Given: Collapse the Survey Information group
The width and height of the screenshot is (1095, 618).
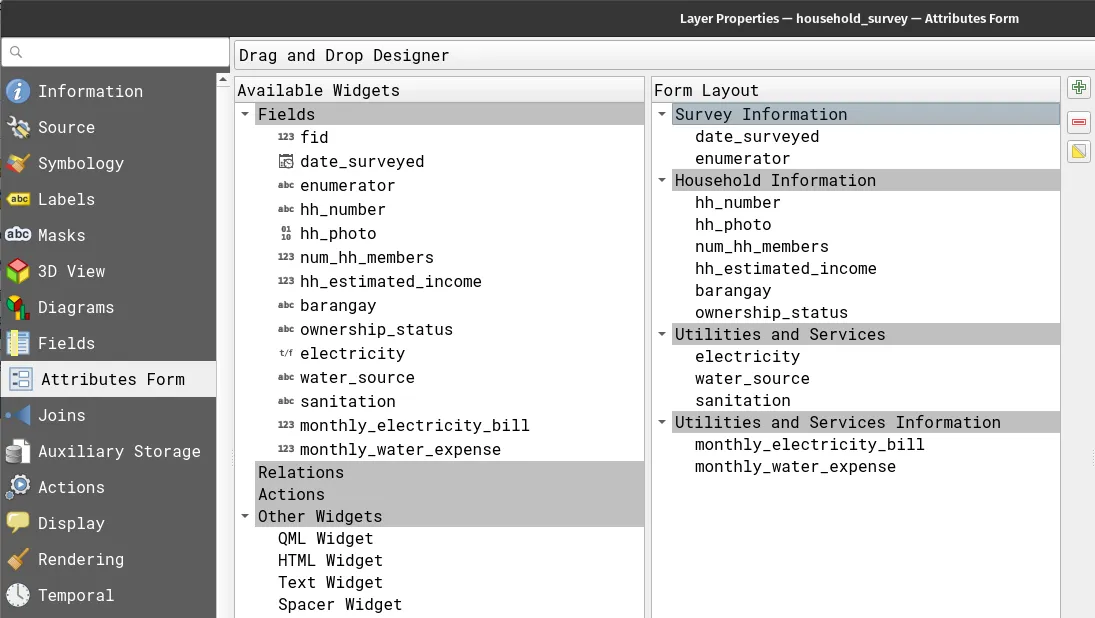Looking at the screenshot, I should pyautogui.click(x=661, y=114).
